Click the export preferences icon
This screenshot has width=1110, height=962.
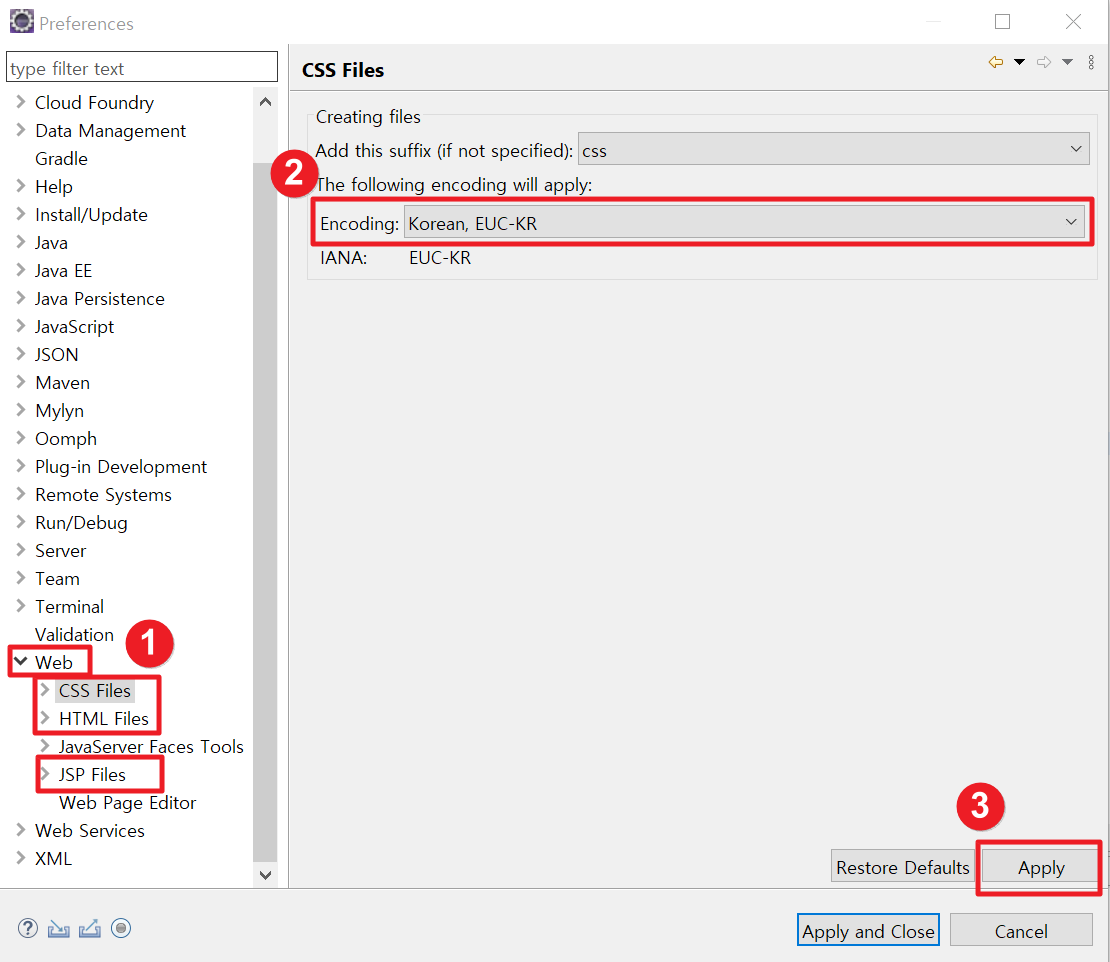click(x=90, y=929)
